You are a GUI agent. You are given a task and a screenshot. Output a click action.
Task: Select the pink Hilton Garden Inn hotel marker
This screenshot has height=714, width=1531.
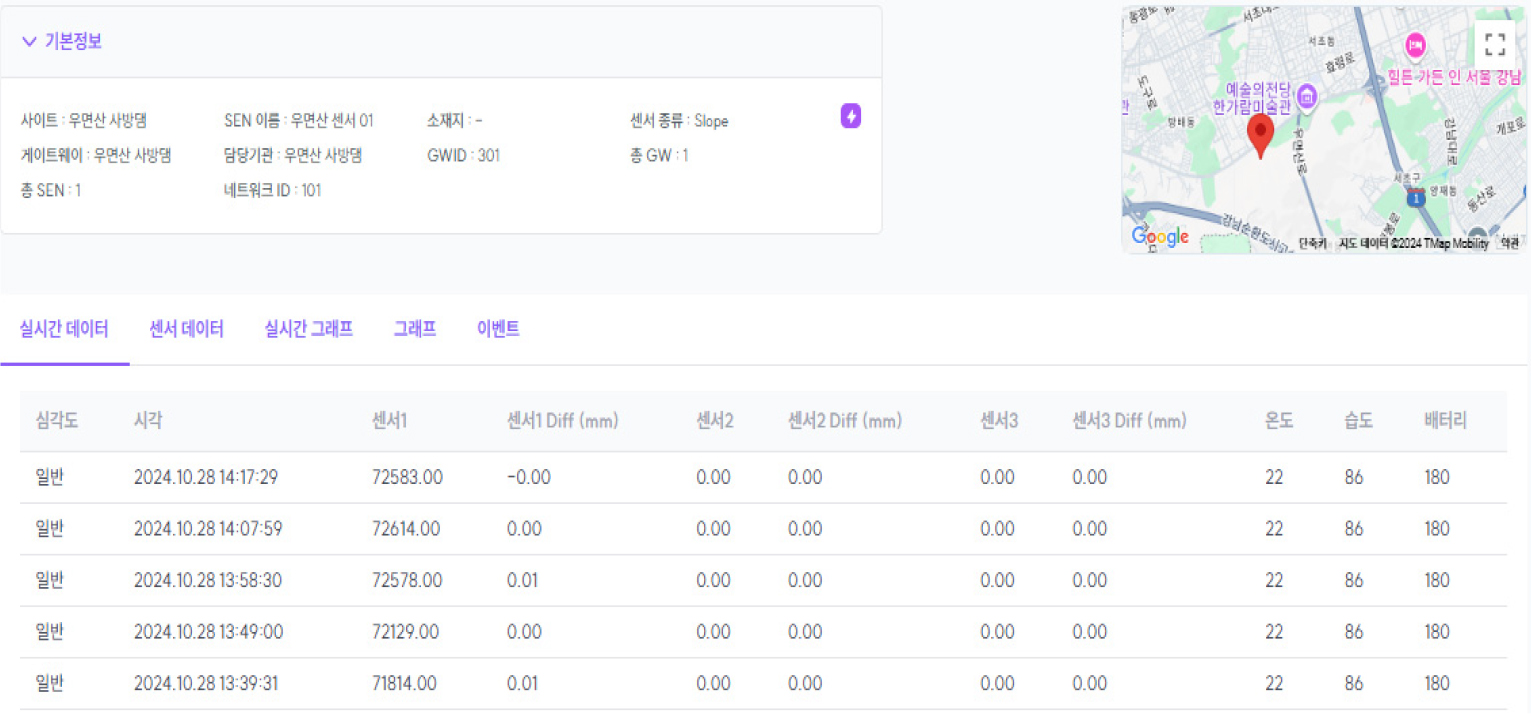tap(1415, 45)
